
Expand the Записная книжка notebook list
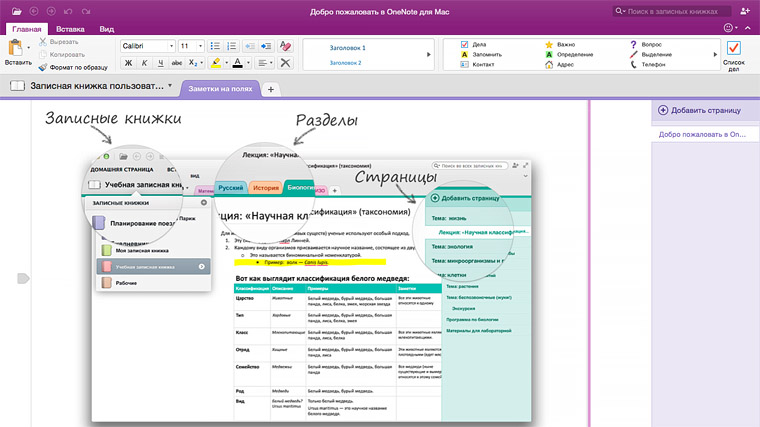click(170, 86)
